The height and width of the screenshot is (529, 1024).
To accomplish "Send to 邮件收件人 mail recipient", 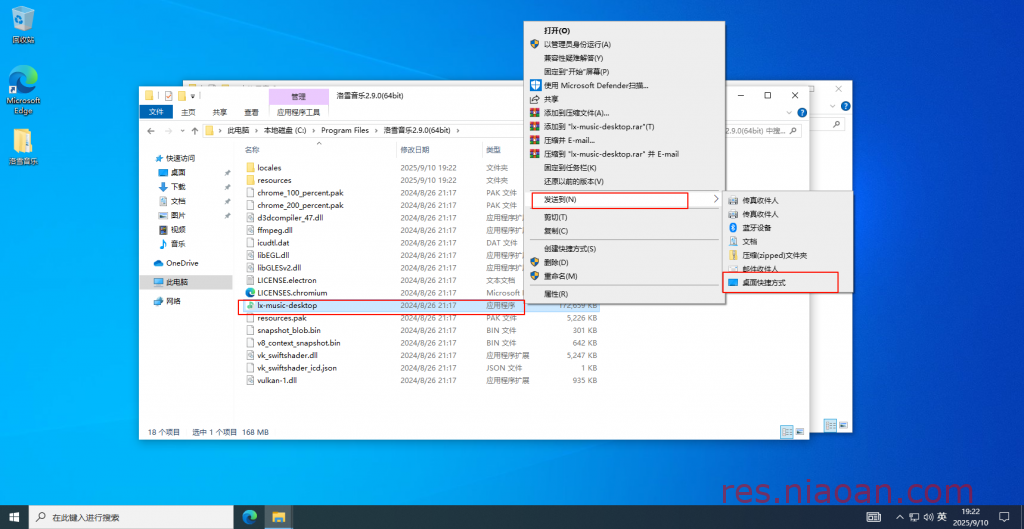I will tap(760, 268).
